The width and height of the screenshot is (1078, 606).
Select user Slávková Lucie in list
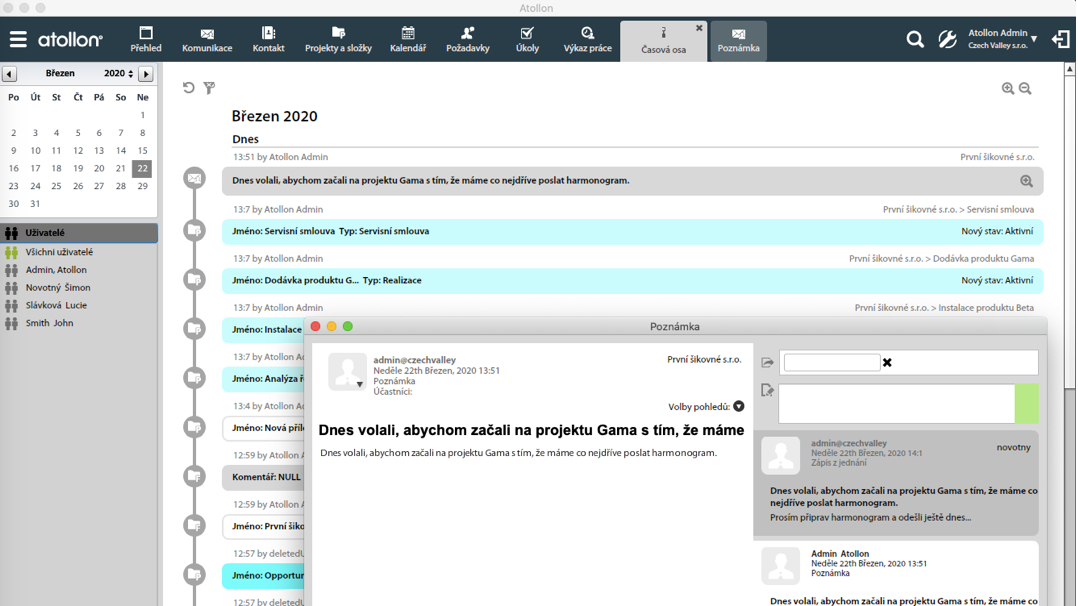point(56,305)
